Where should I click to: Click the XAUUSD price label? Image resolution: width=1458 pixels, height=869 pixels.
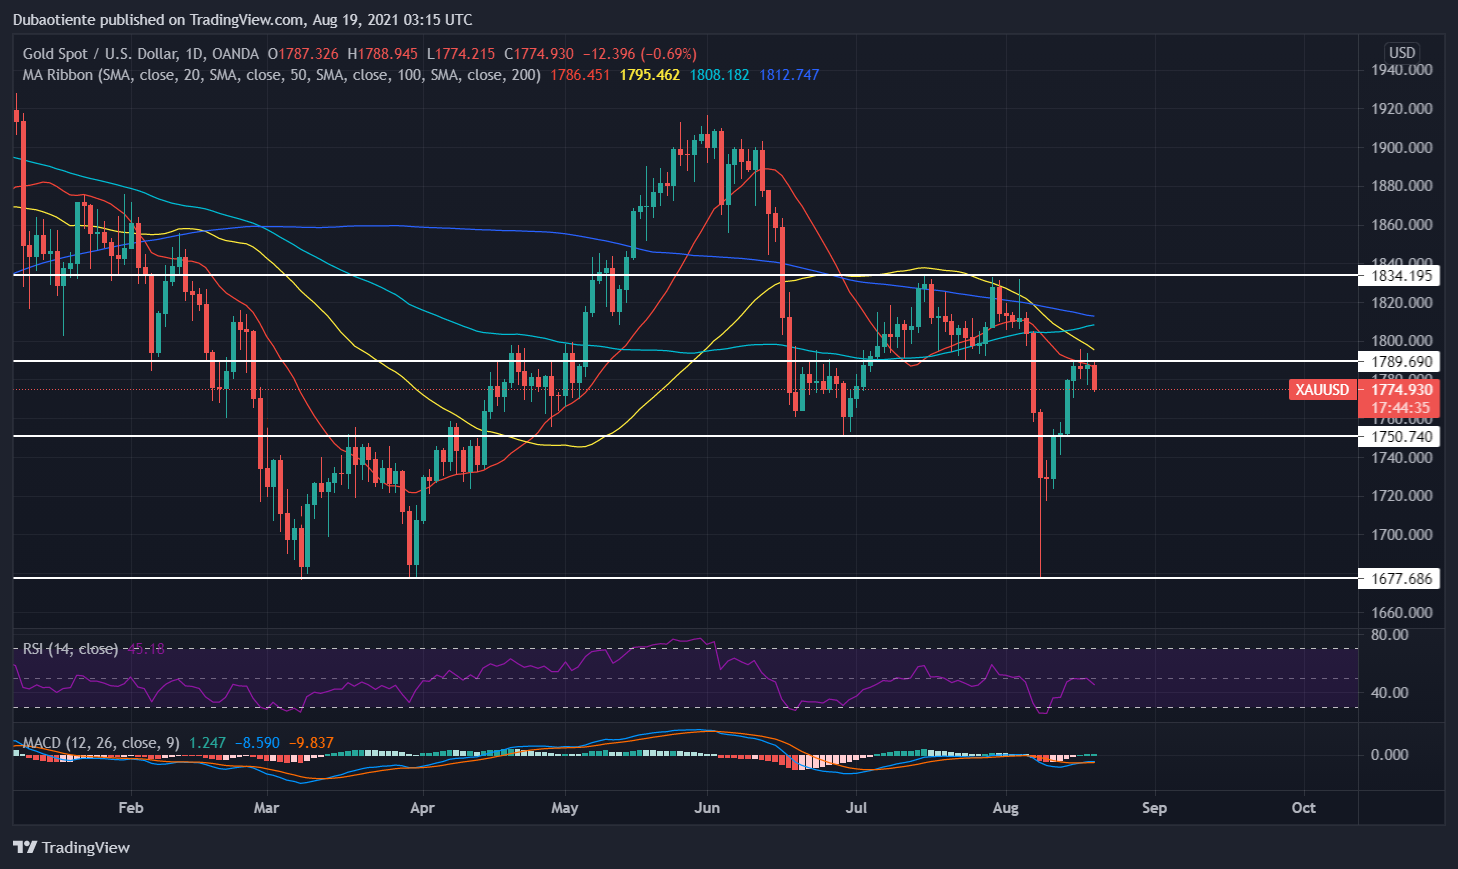tap(1322, 390)
